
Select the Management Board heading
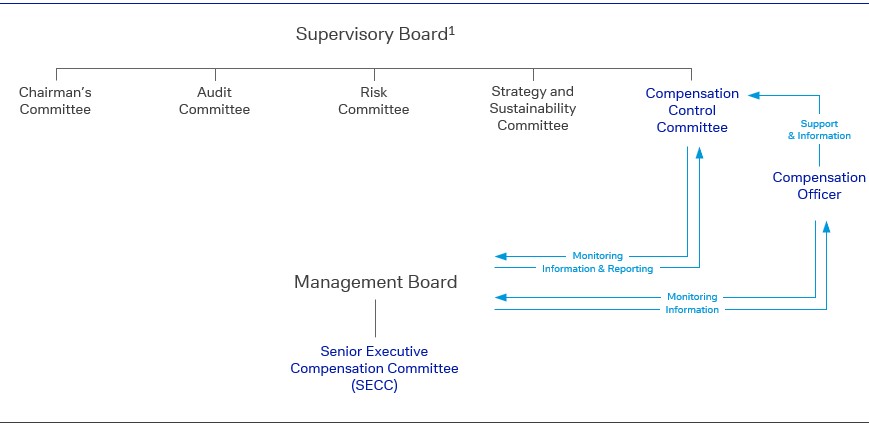(375, 282)
